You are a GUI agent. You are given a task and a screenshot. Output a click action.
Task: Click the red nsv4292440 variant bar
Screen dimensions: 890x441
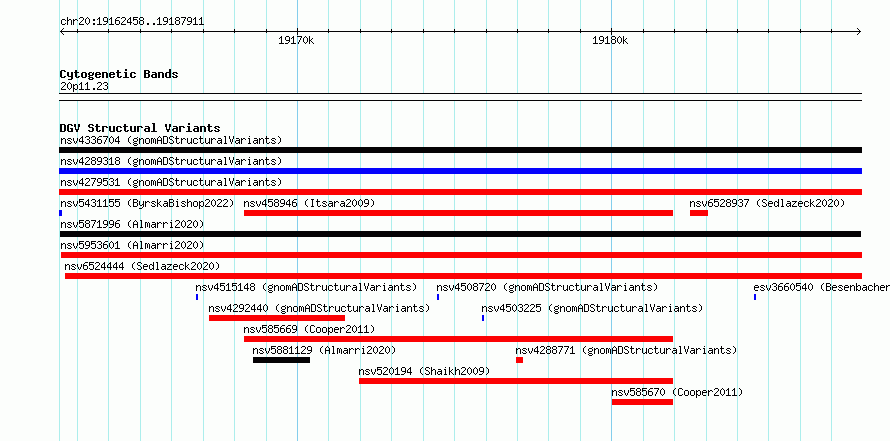(x=276, y=318)
